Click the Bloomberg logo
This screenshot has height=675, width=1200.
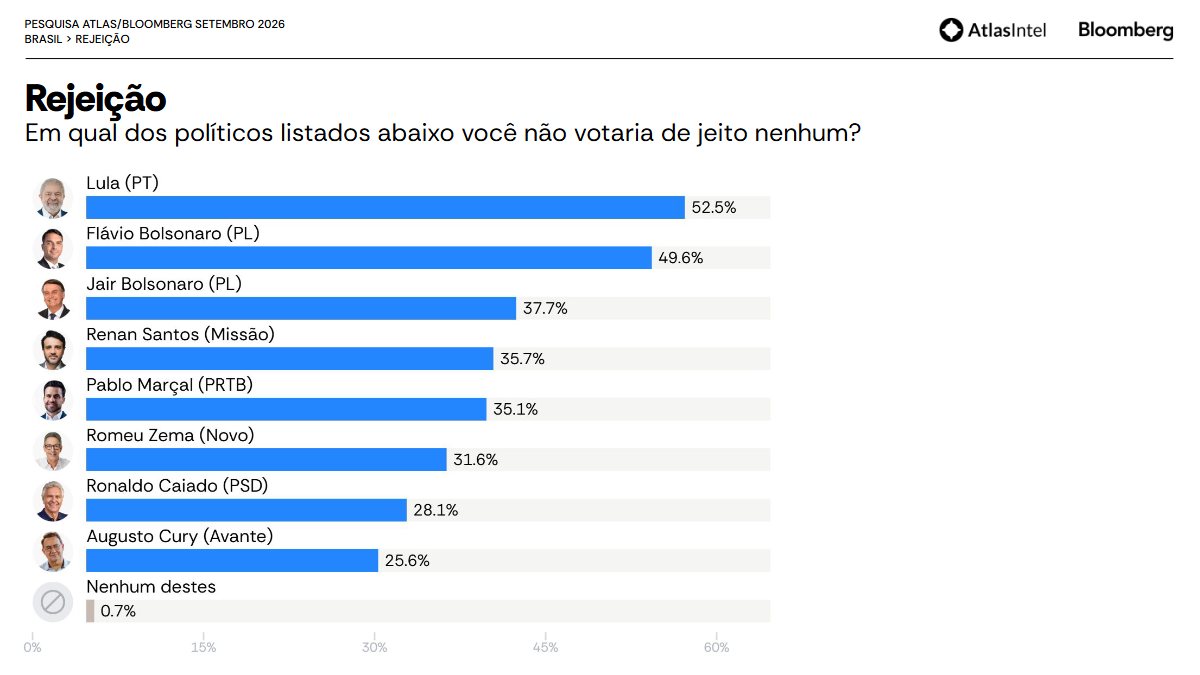pos(1125,30)
